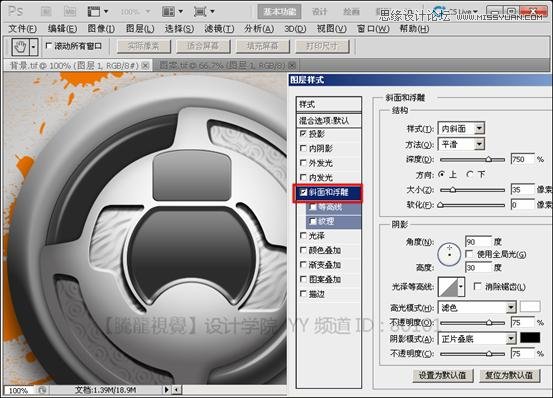This screenshot has width=553, height=398.
Task: Click the 深度 slider handle
Action: pyautogui.click(x=488, y=159)
